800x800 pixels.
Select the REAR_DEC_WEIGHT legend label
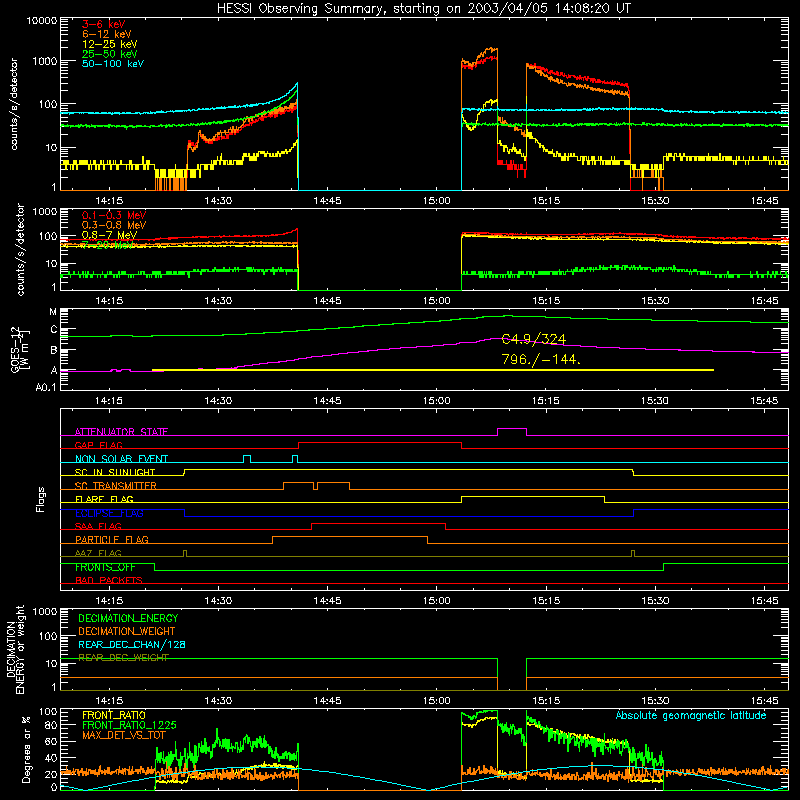click(123, 658)
